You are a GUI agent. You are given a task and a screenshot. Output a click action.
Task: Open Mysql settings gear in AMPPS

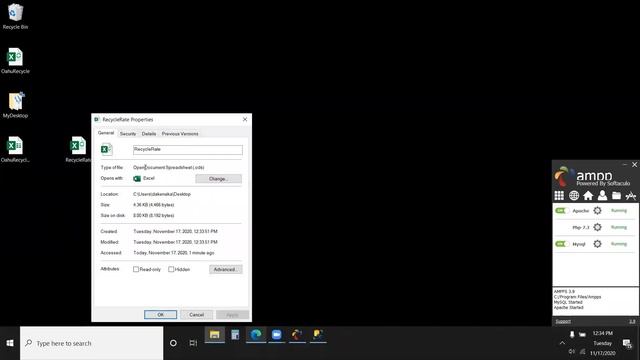(x=597, y=244)
